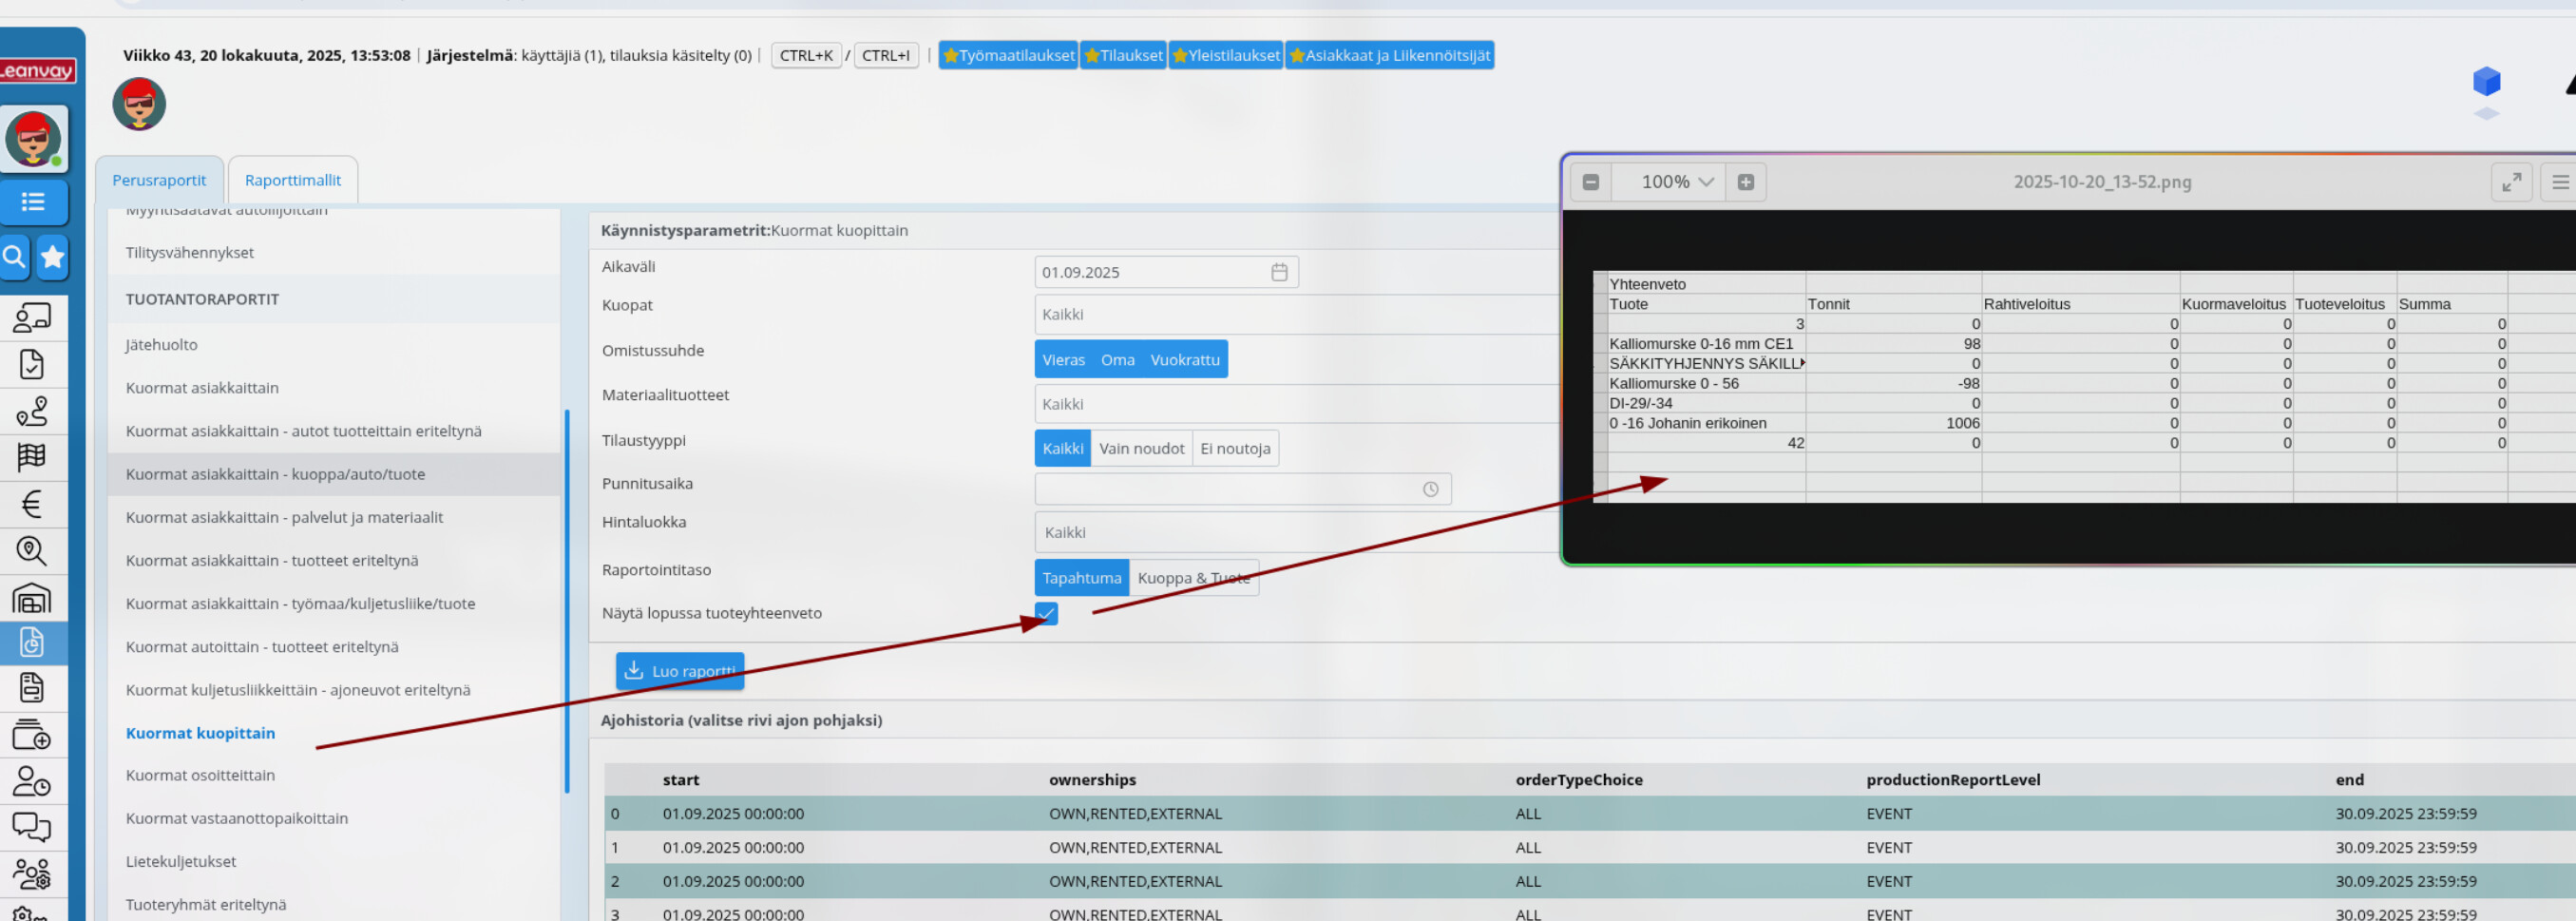2576x921 pixels.
Task: Click the euro currency sidebar icon
Action: [x=32, y=504]
